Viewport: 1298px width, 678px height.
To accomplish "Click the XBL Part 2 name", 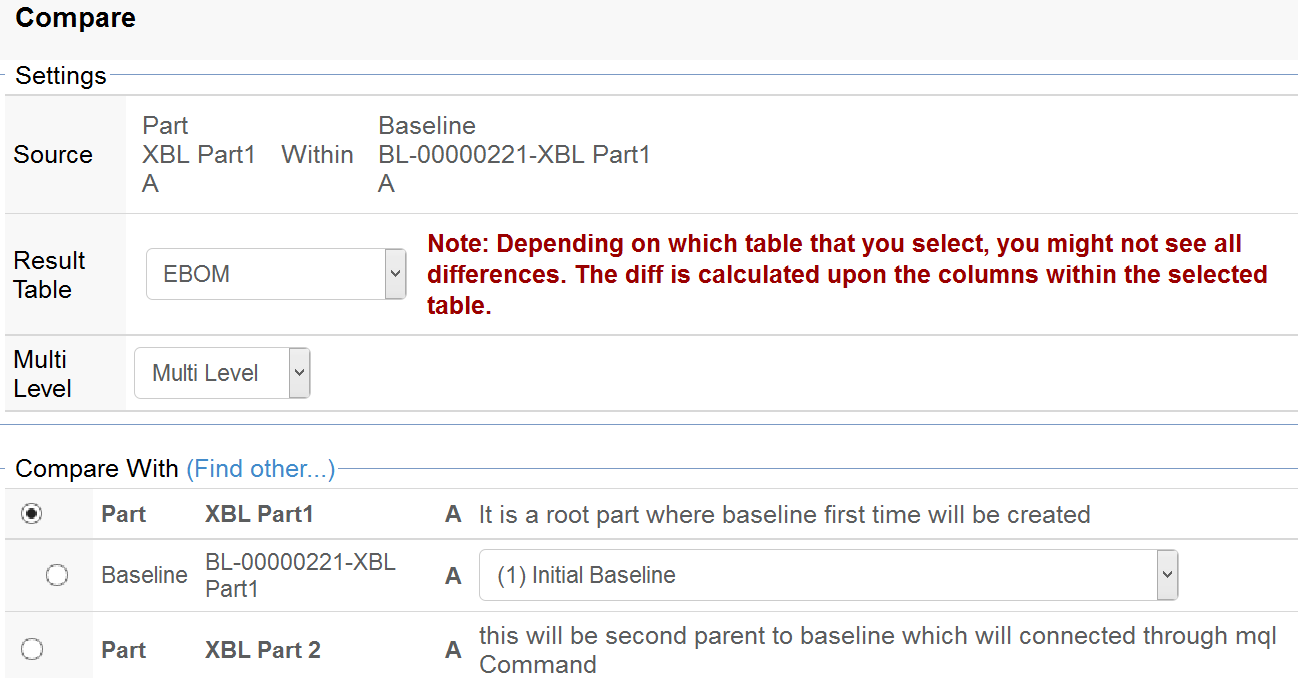I will click(x=263, y=650).
